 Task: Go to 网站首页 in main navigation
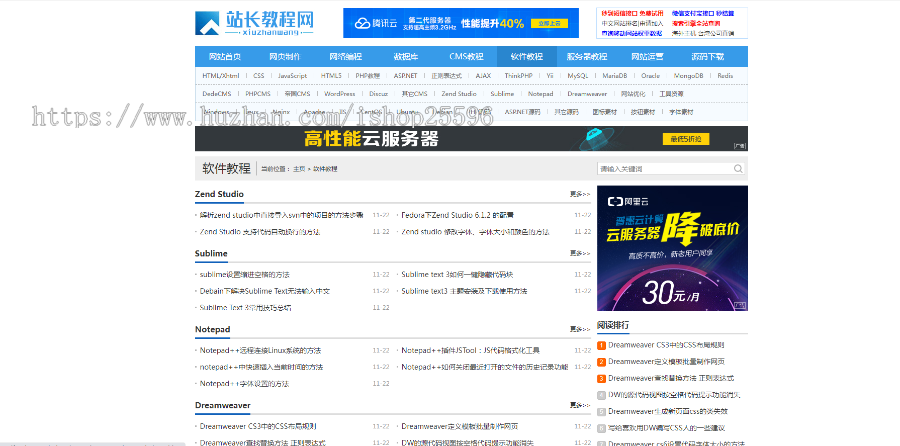[225, 57]
